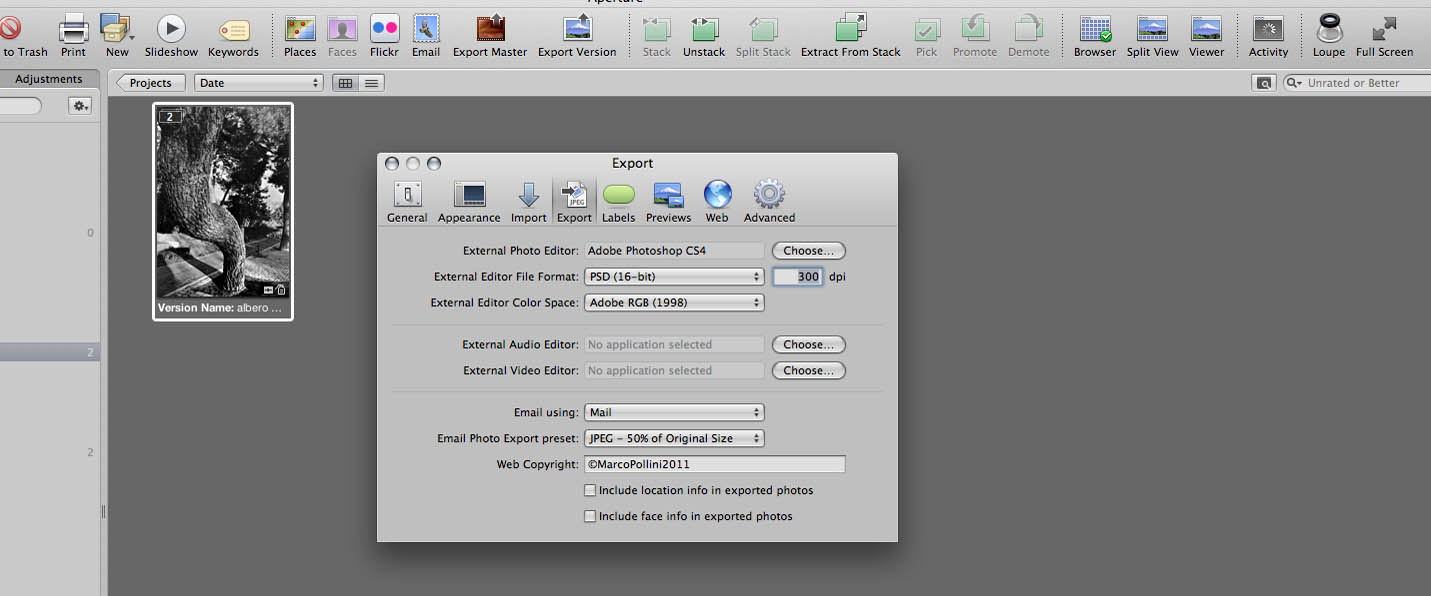Open the filter HUD button beside search
This screenshot has width=1431, height=596.
pyautogui.click(x=1264, y=83)
